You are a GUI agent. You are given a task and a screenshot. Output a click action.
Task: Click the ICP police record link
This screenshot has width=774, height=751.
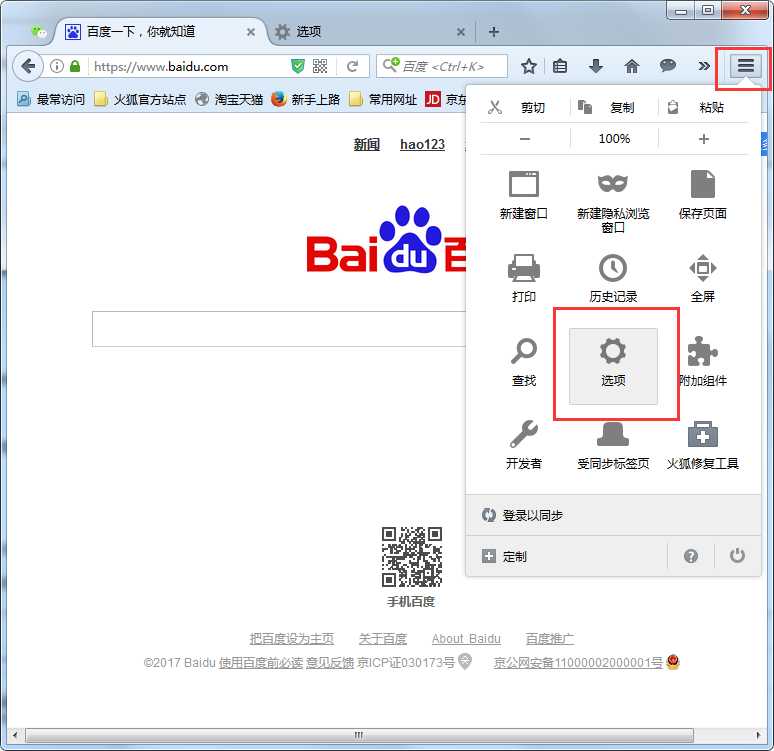(578, 662)
